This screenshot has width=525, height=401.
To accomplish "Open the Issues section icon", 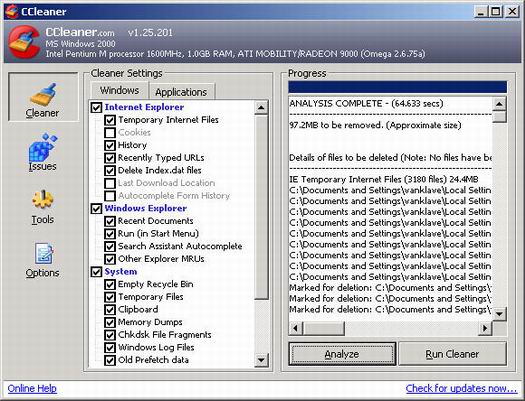I will [43, 152].
